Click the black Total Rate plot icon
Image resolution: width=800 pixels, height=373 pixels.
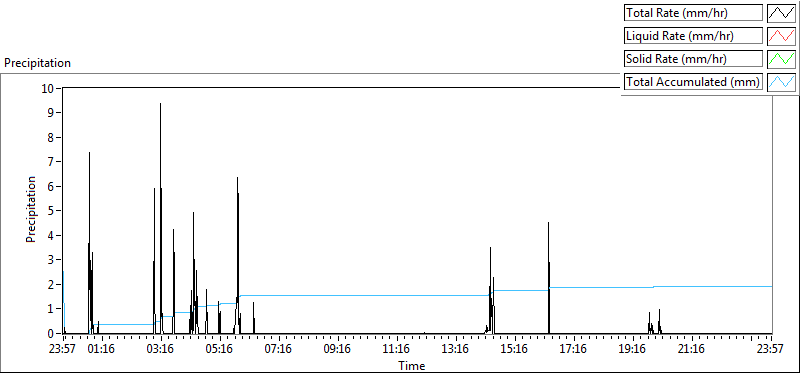[781, 13]
